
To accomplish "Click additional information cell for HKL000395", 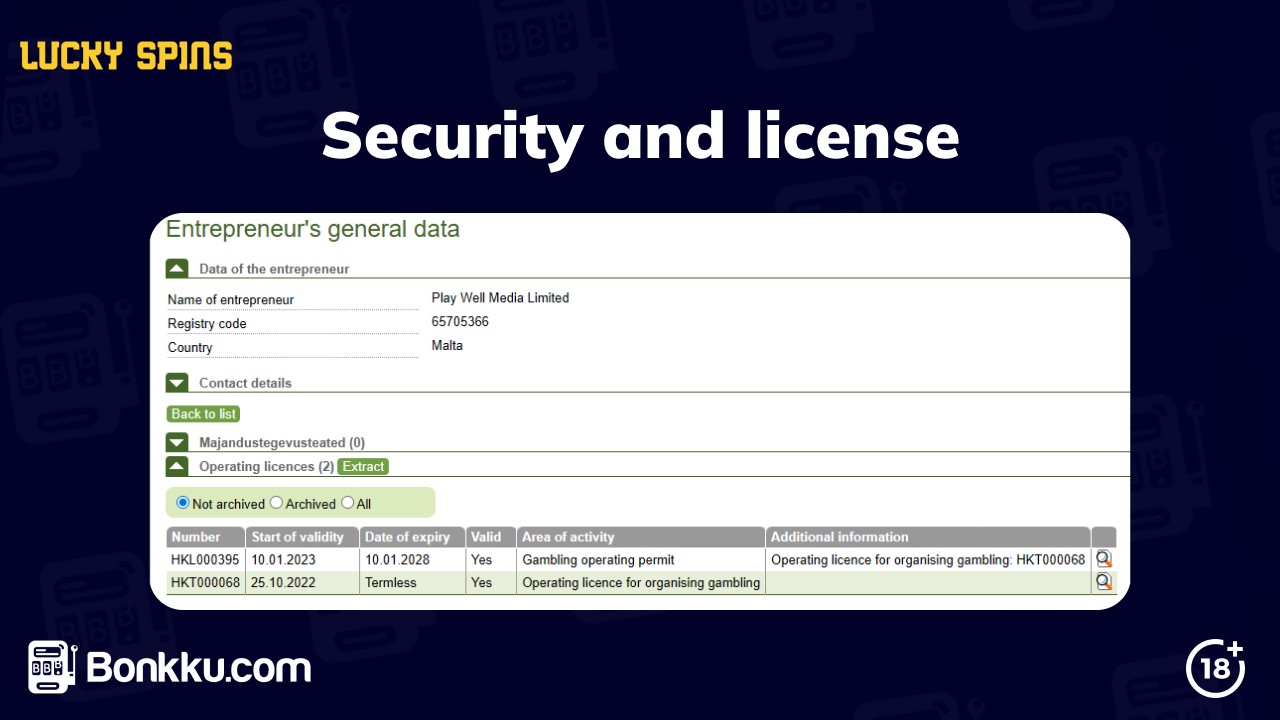I will [928, 560].
